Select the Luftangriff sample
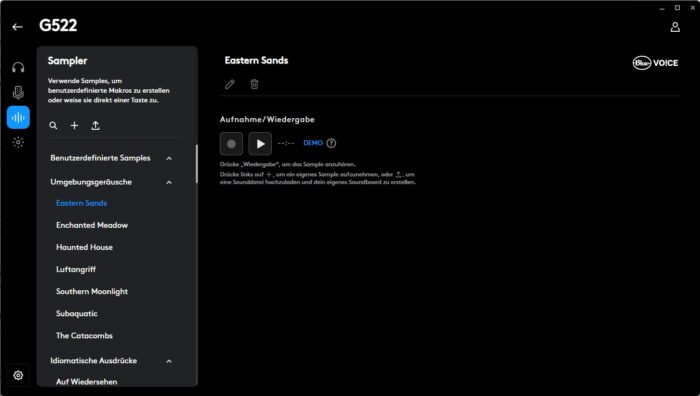 pos(76,269)
